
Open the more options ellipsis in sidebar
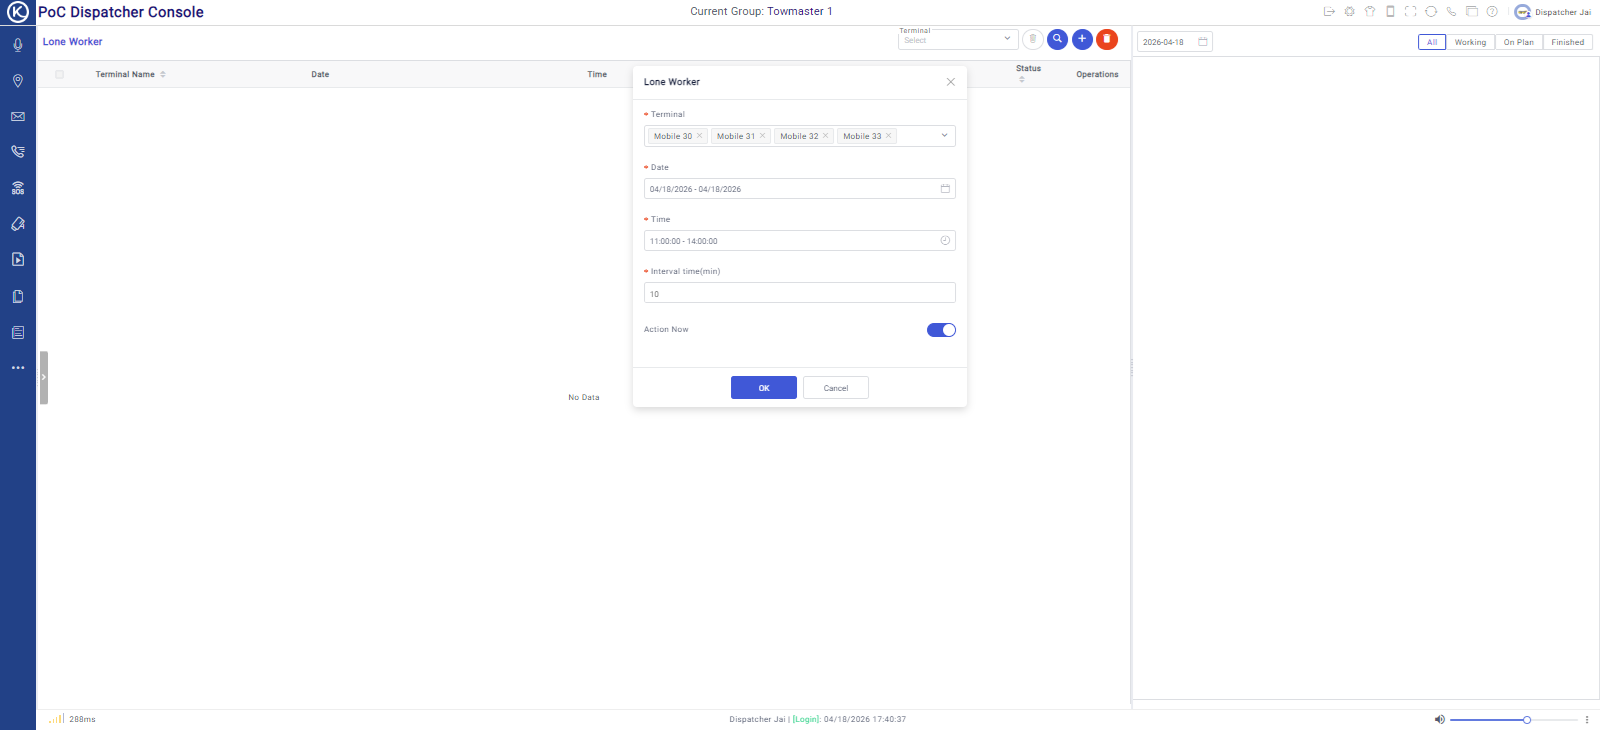coord(18,368)
